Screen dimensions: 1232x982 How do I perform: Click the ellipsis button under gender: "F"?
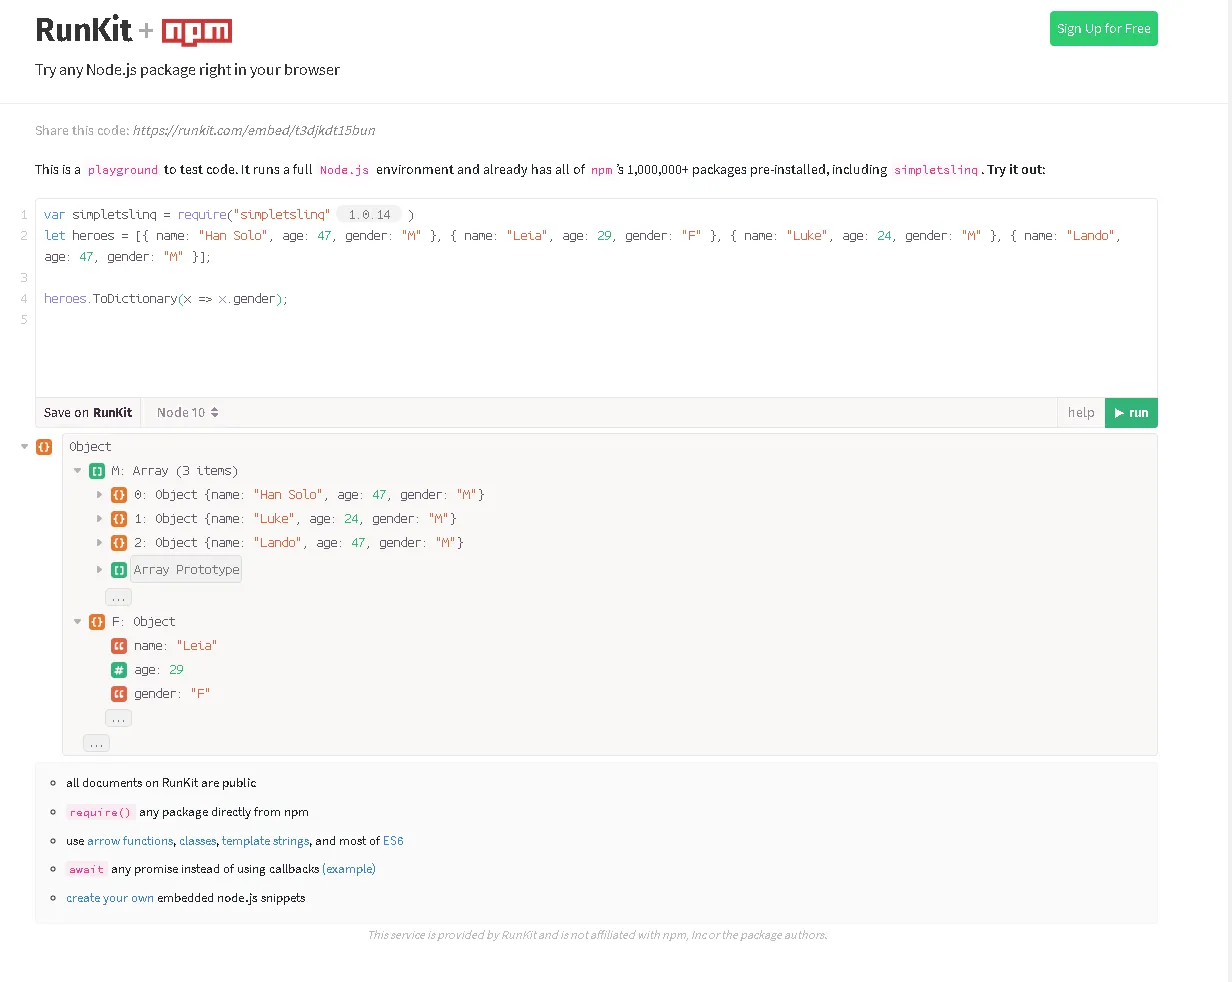[118, 719]
